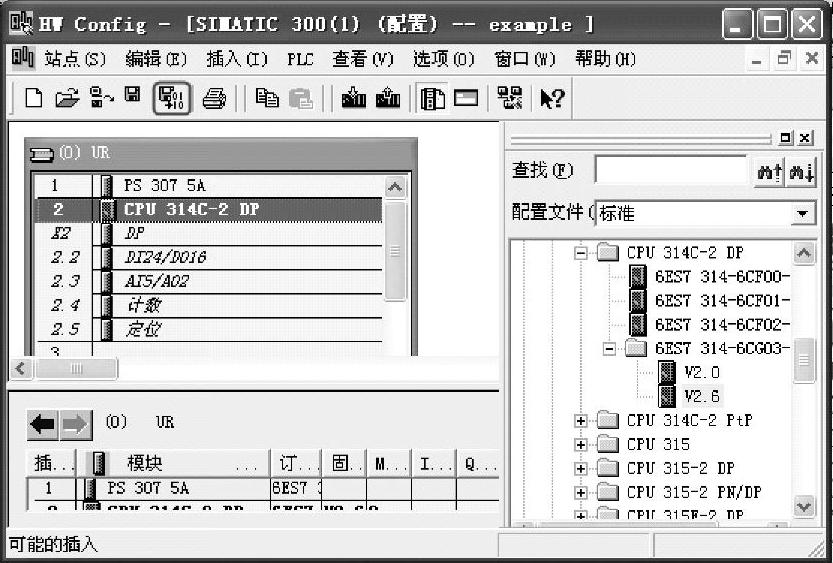Click the (0) UR rack title bar

point(220,153)
